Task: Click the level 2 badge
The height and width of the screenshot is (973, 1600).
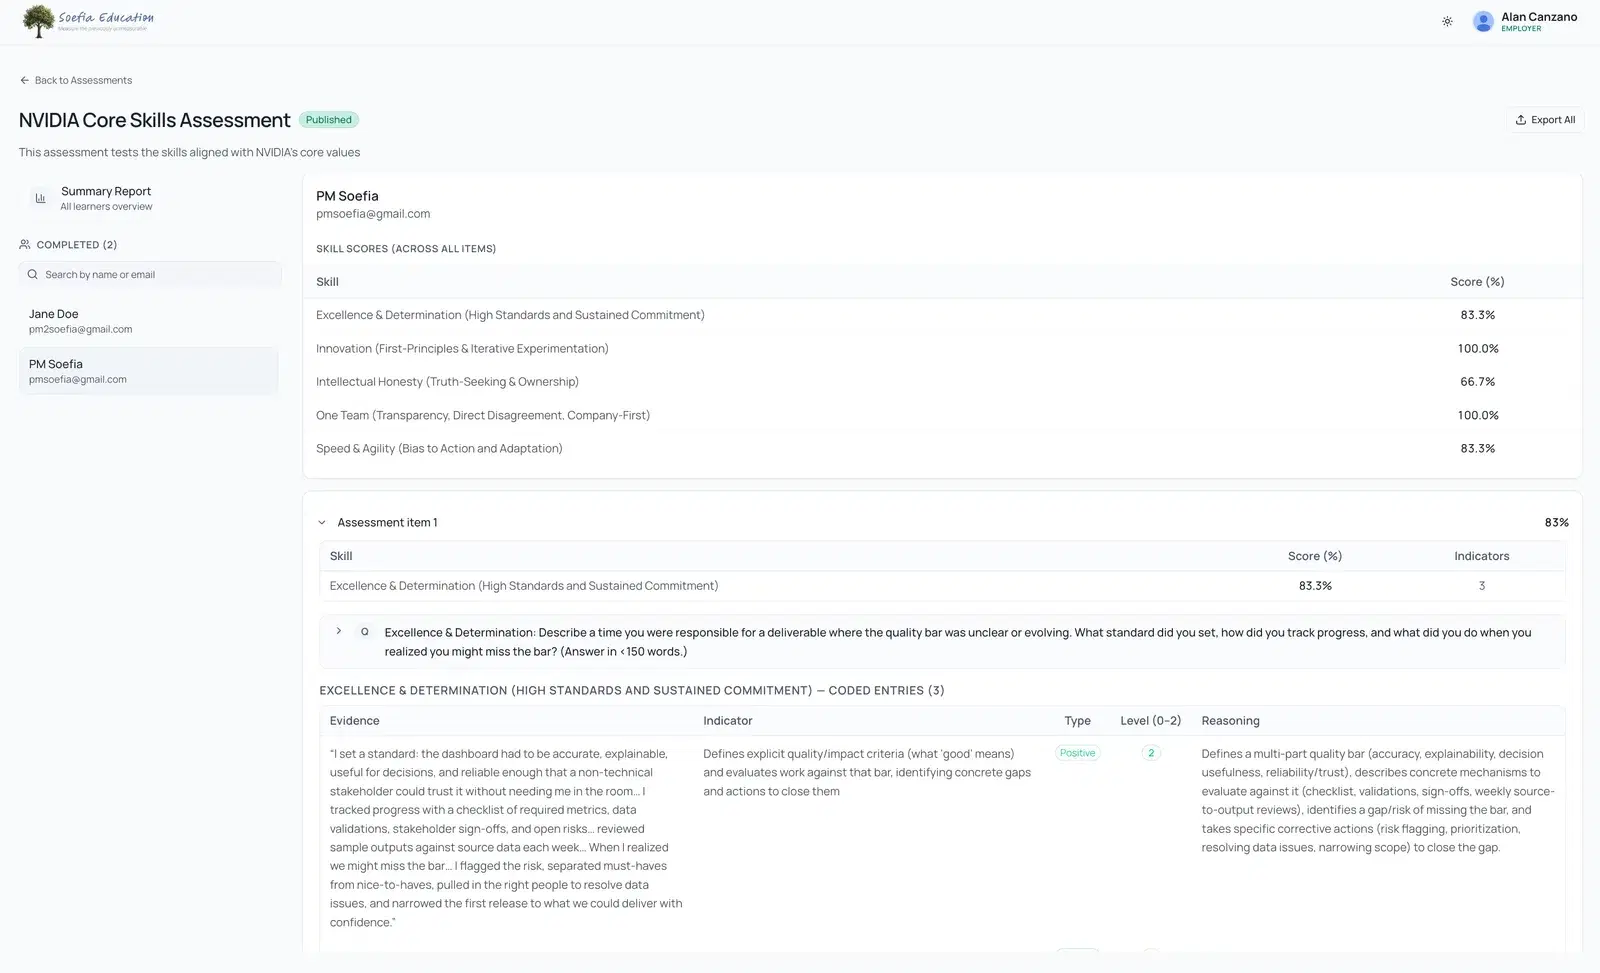Action: 1151,753
